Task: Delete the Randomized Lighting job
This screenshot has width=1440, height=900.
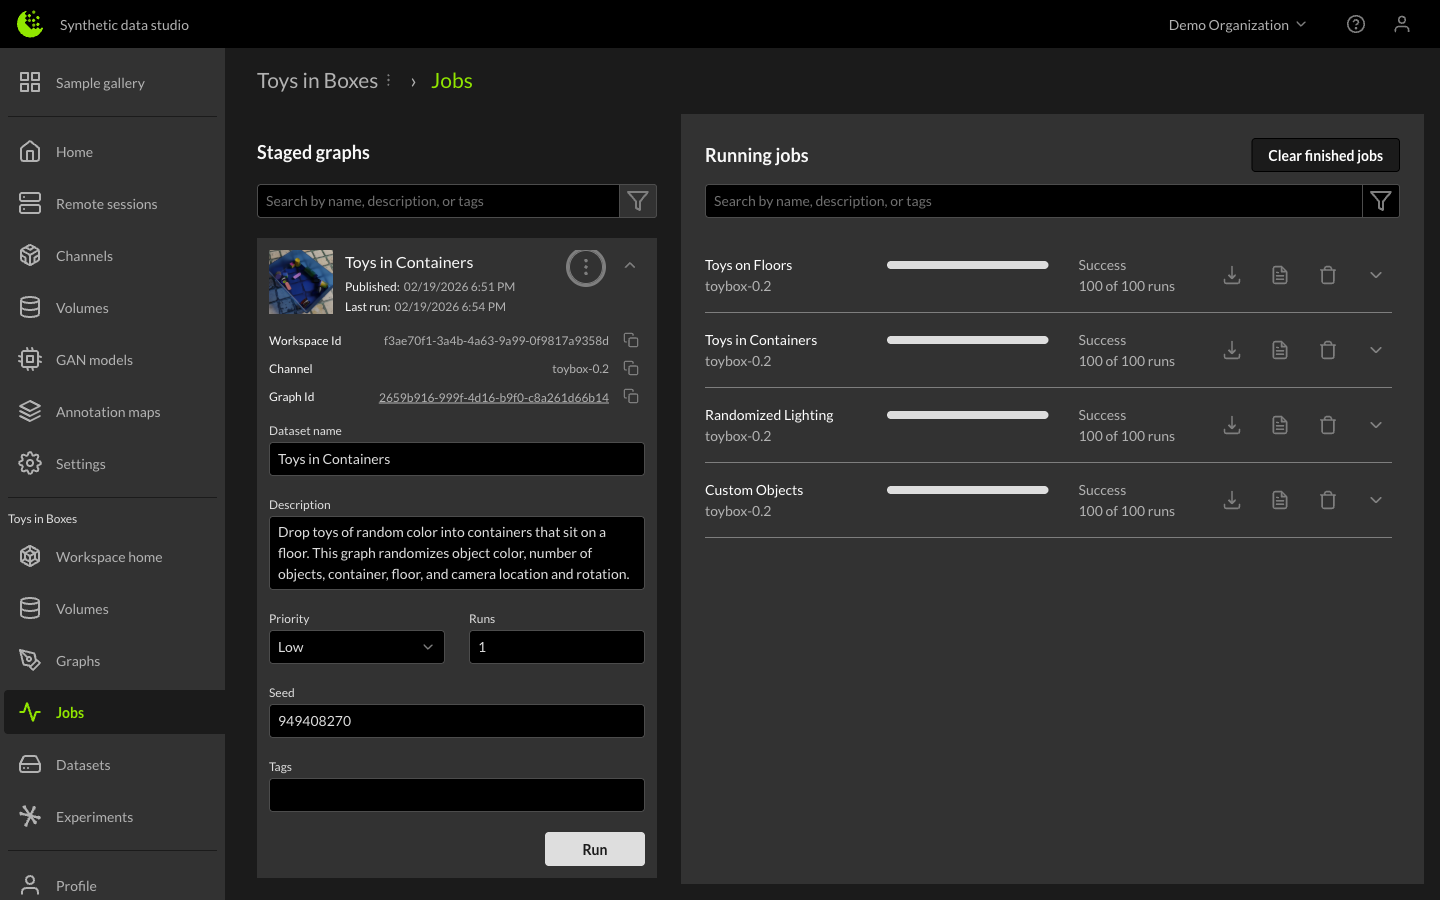Action: coord(1328,425)
